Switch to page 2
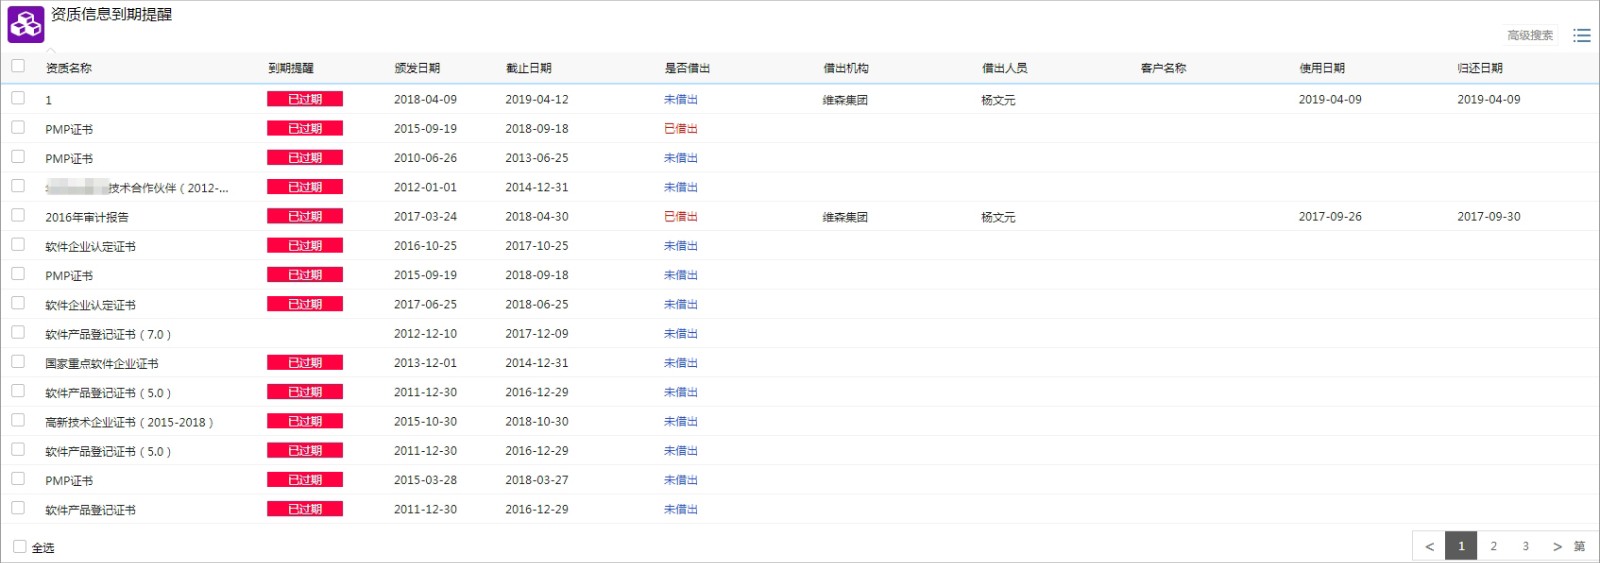 [x=1493, y=546]
